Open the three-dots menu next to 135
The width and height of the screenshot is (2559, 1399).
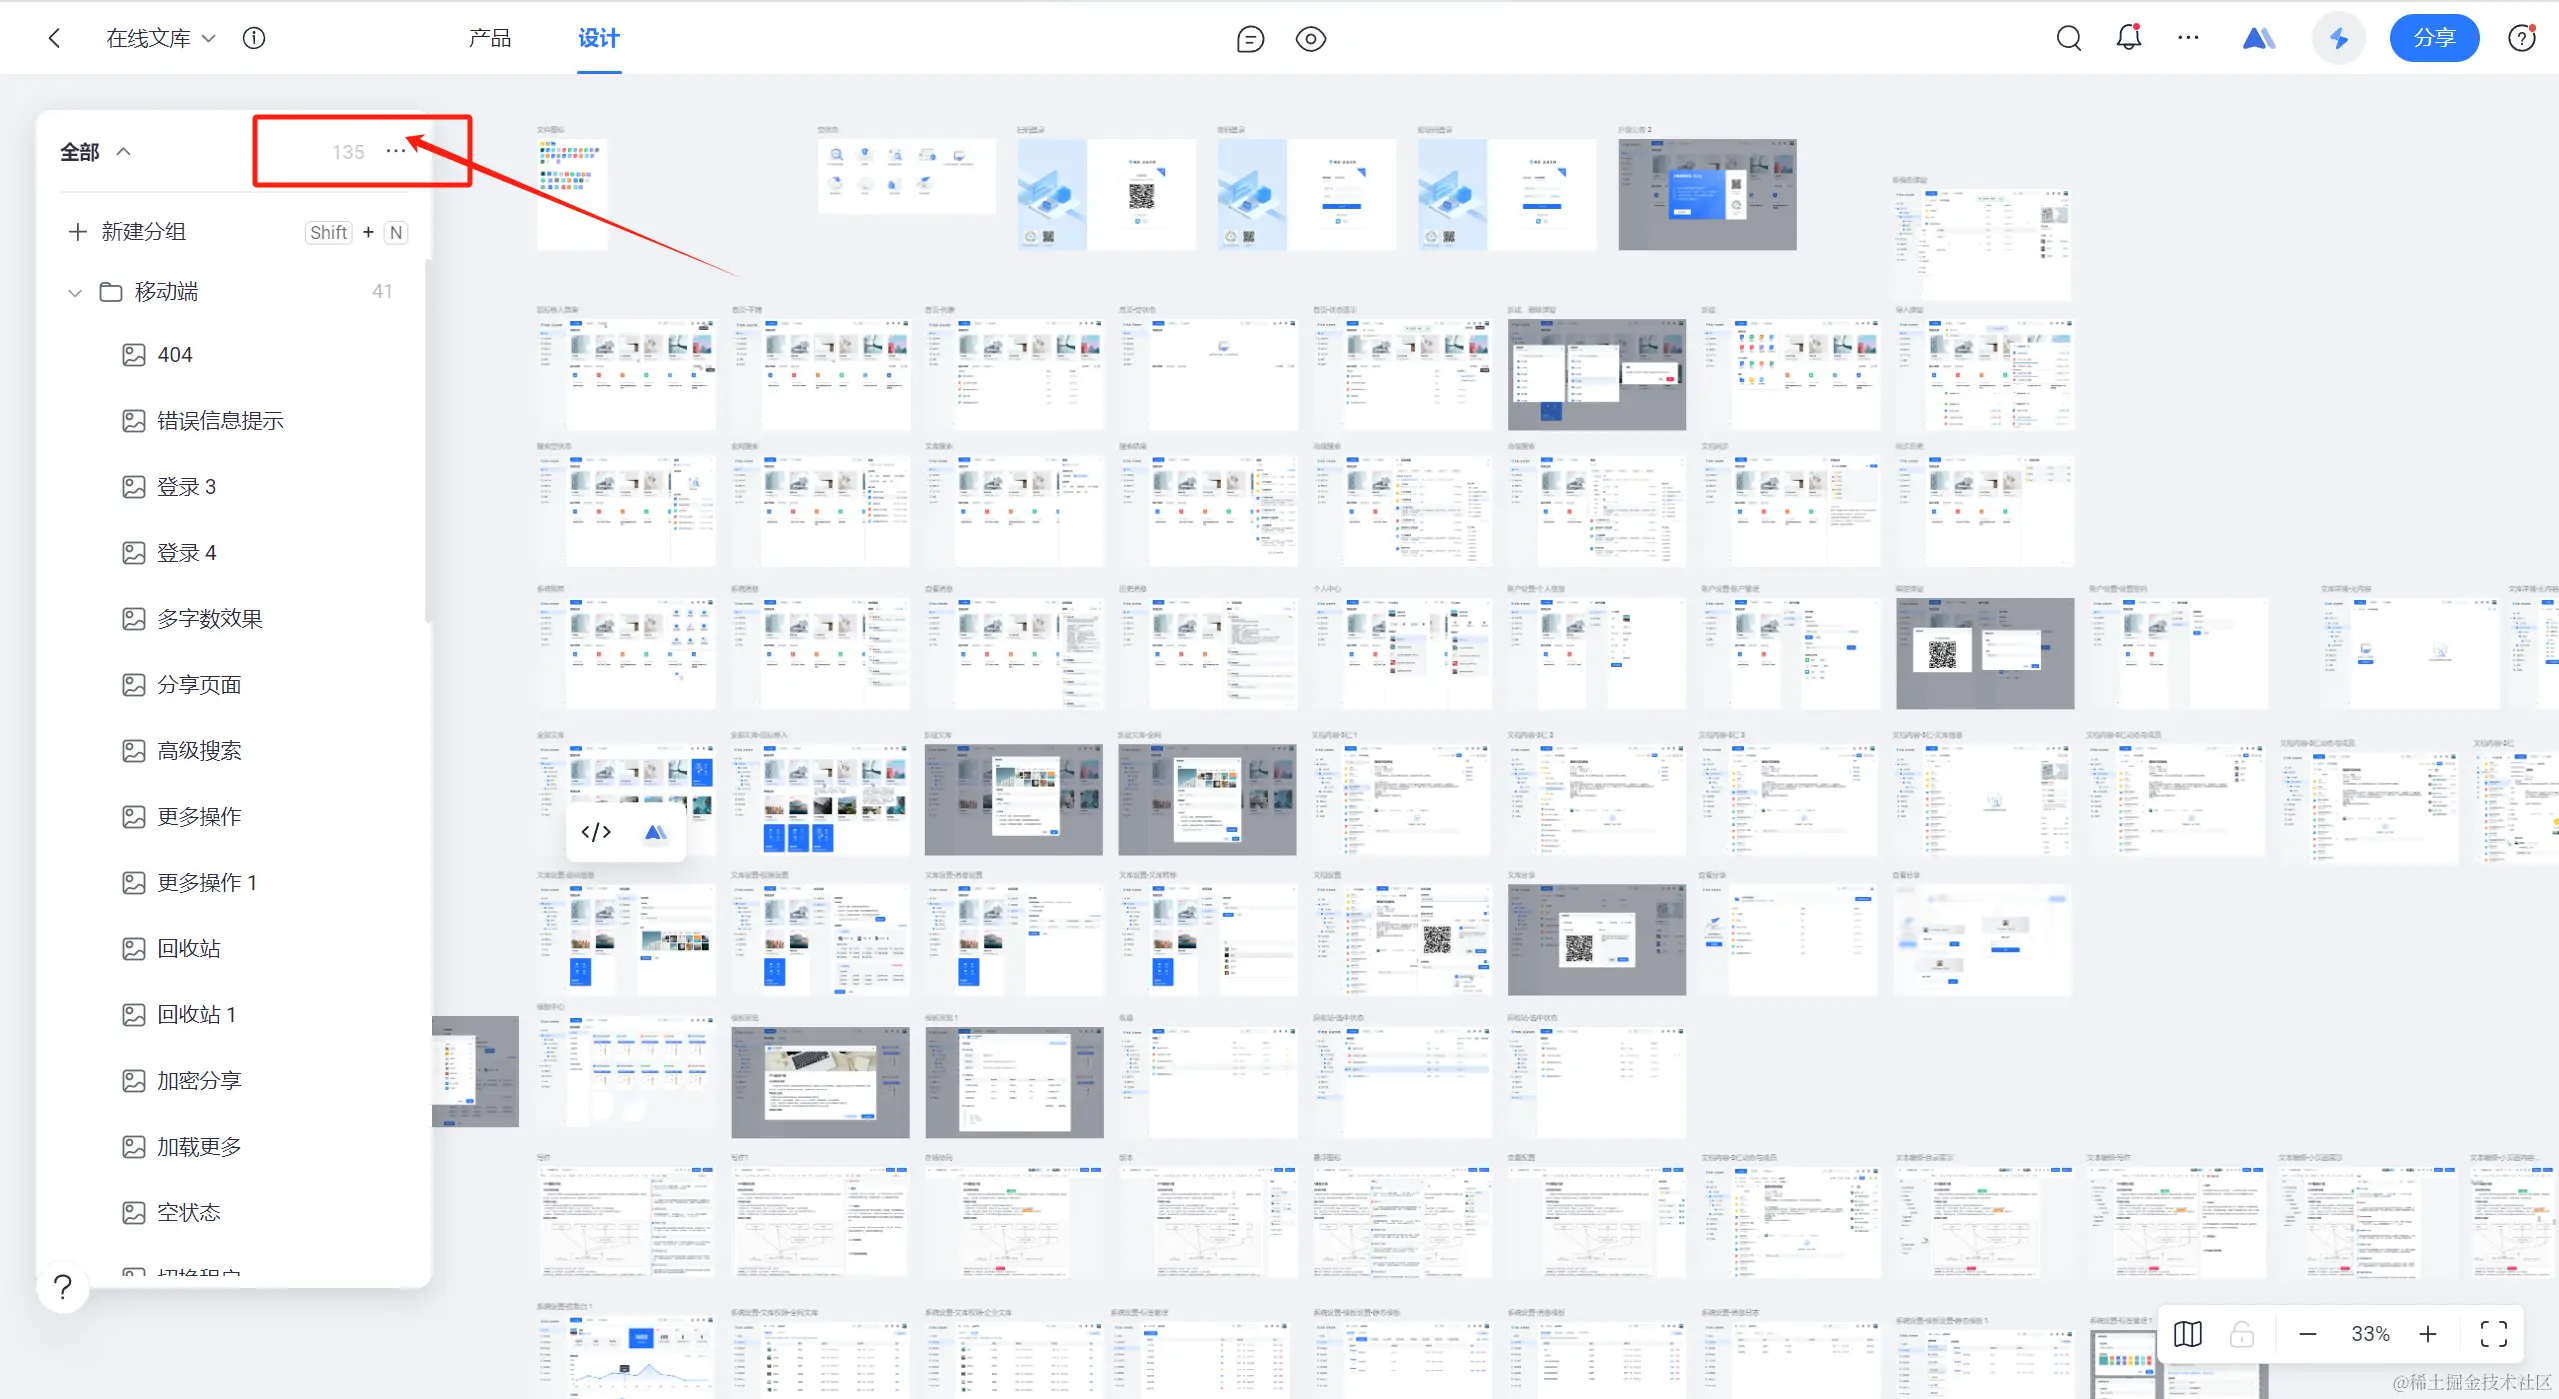[x=396, y=151]
